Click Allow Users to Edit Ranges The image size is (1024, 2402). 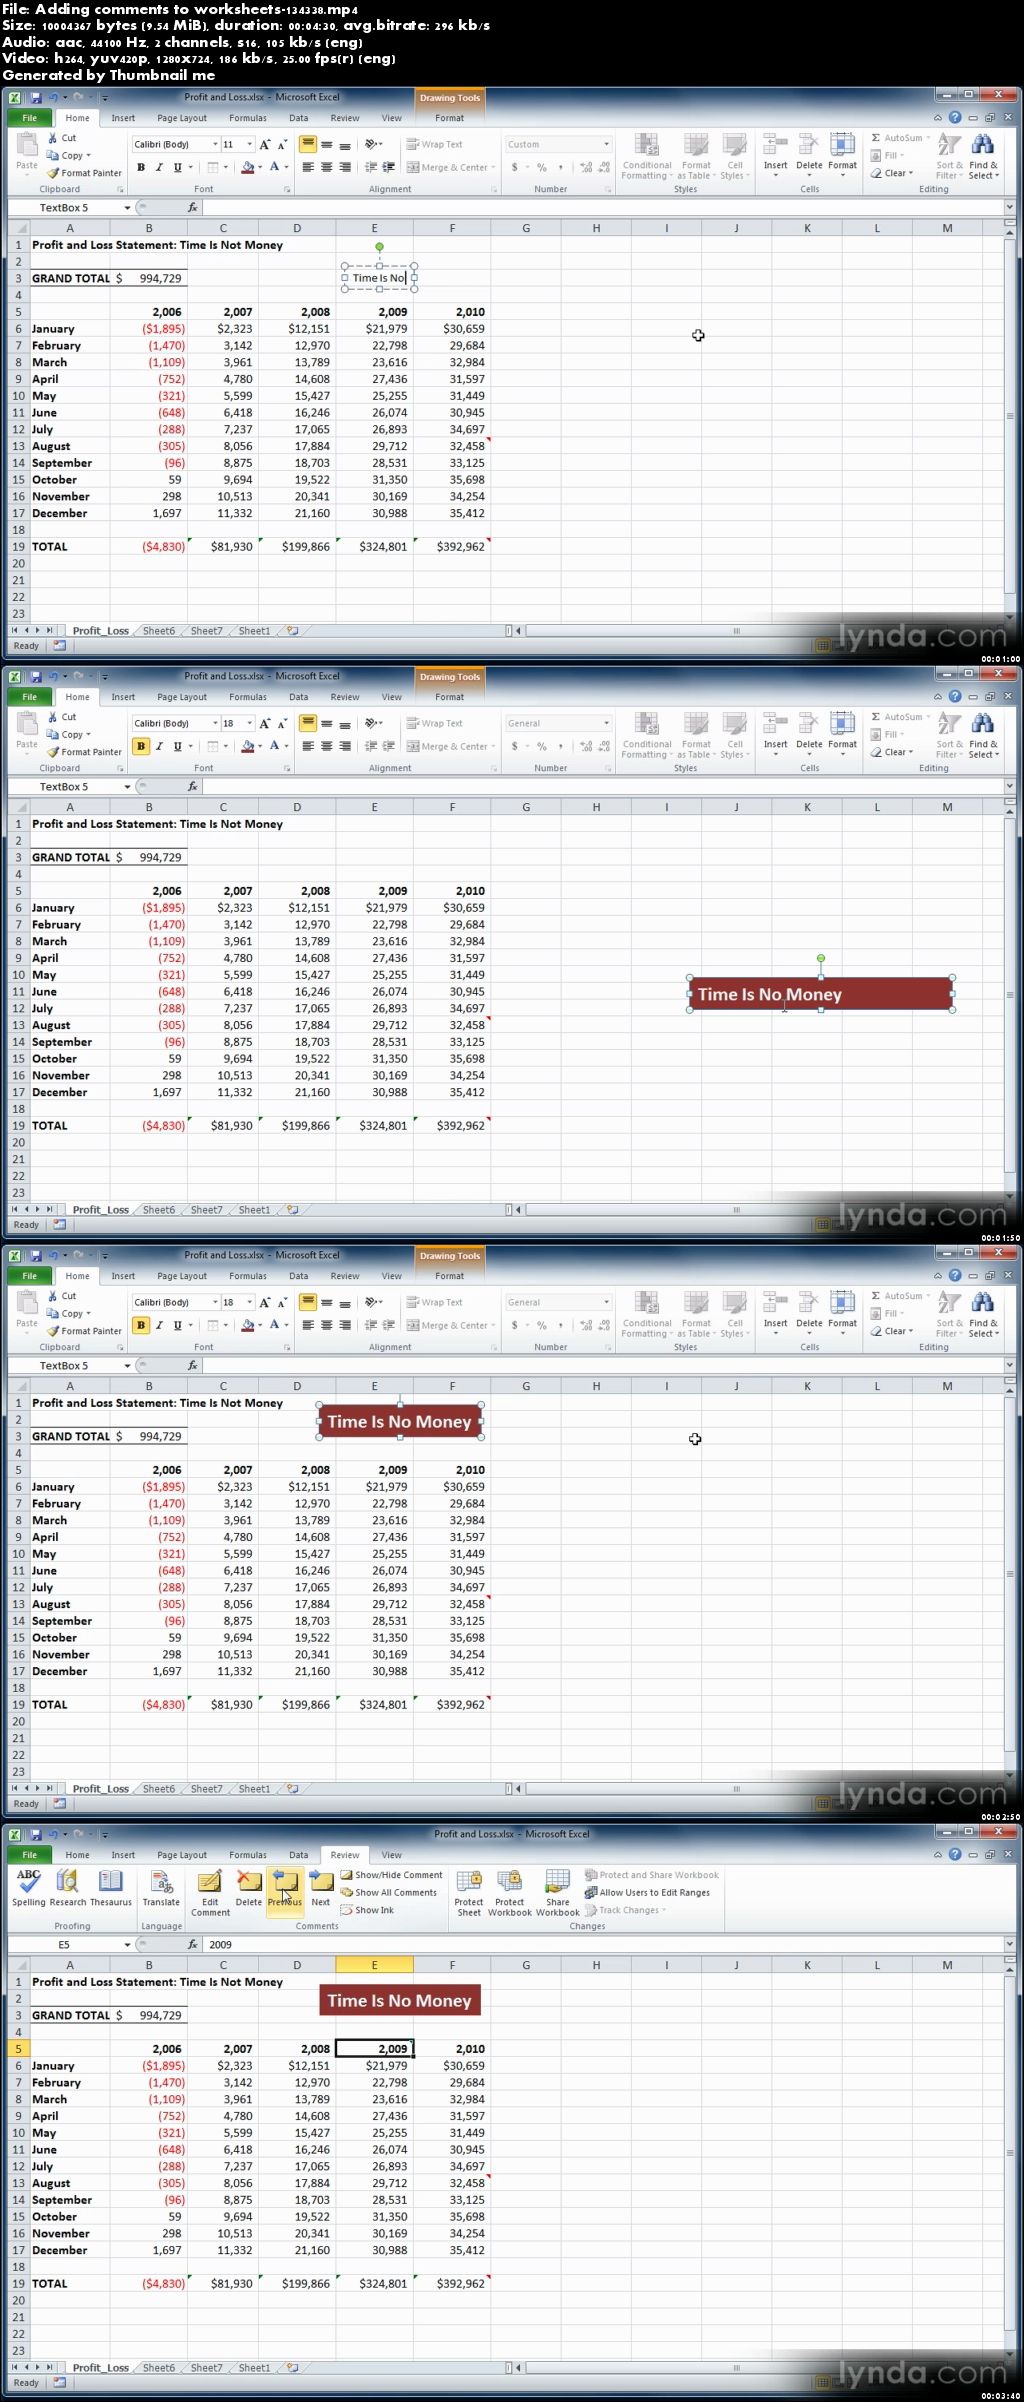(648, 1893)
